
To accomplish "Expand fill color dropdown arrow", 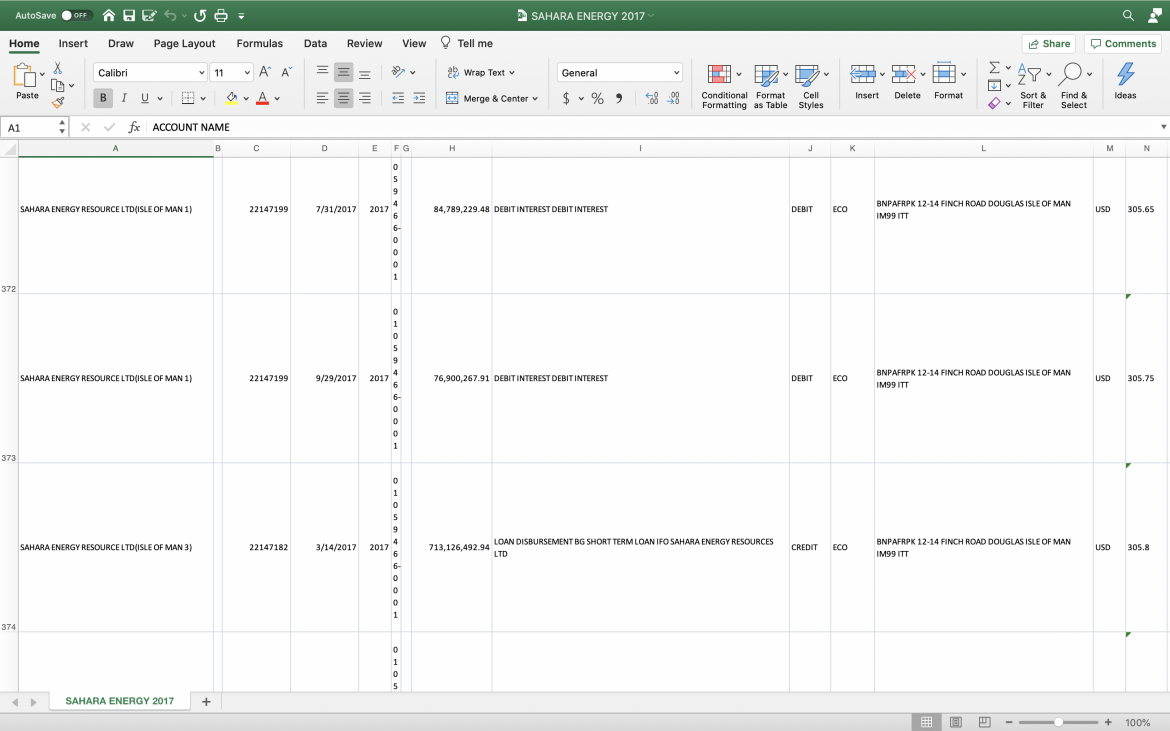I will (245, 98).
